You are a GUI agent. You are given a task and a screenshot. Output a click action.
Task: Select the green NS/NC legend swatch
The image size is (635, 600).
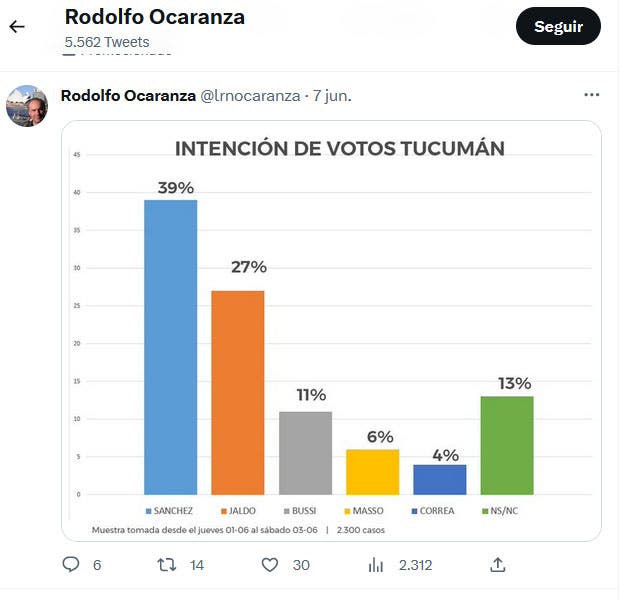(x=485, y=511)
